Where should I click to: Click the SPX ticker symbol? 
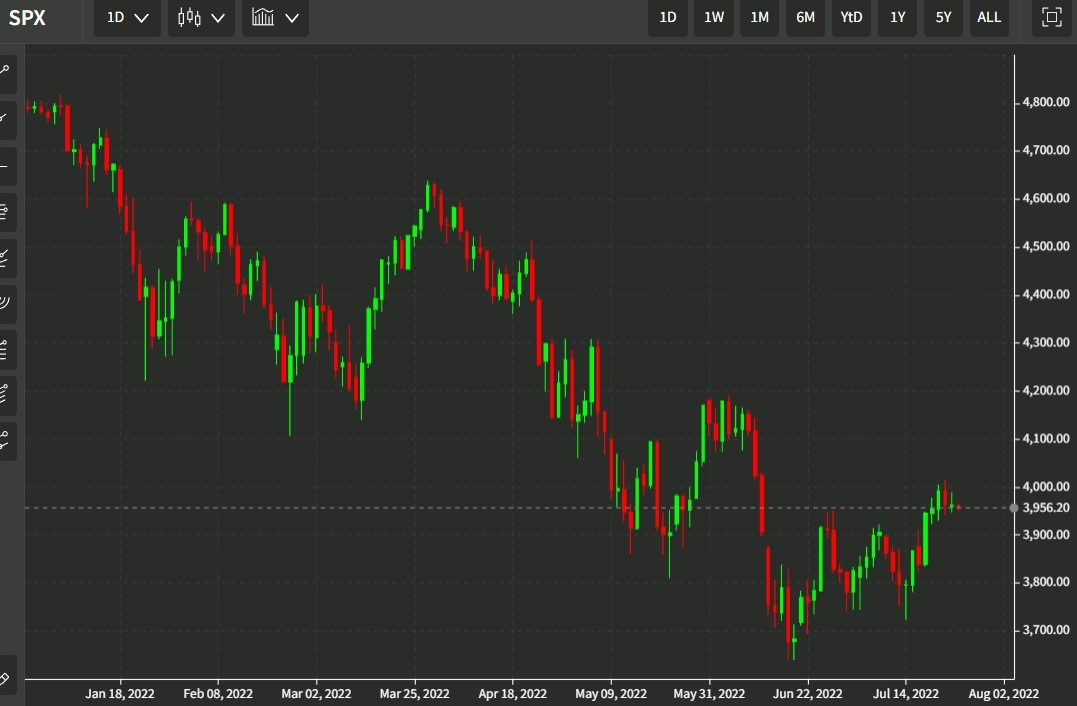click(27, 18)
